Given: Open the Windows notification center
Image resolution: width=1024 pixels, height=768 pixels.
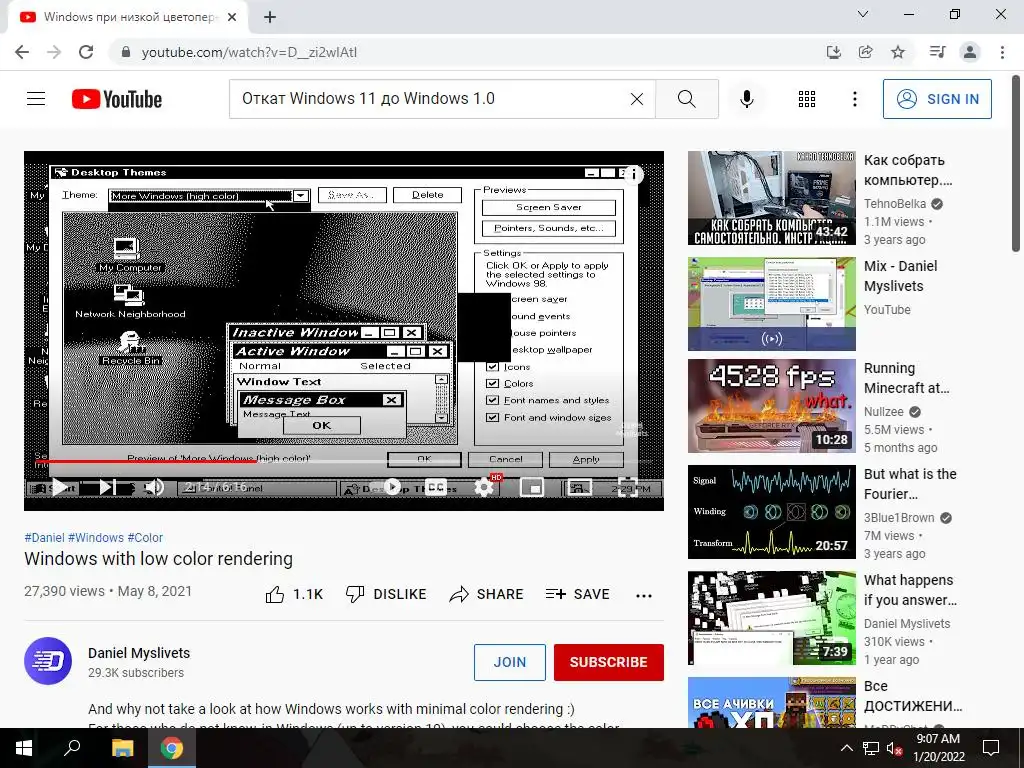Looking at the screenshot, I should point(991,748).
